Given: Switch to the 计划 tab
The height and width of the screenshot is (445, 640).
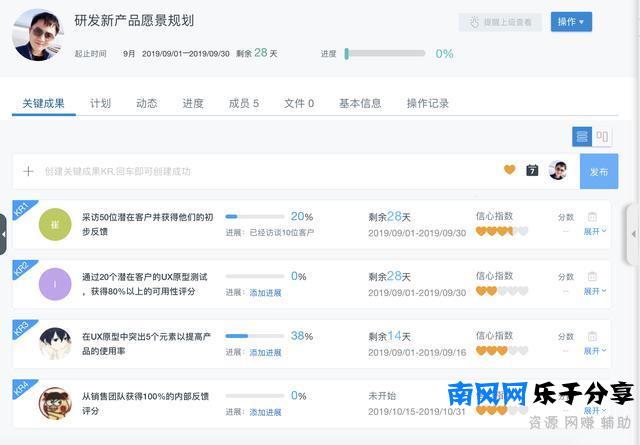Looking at the screenshot, I should 100,103.
